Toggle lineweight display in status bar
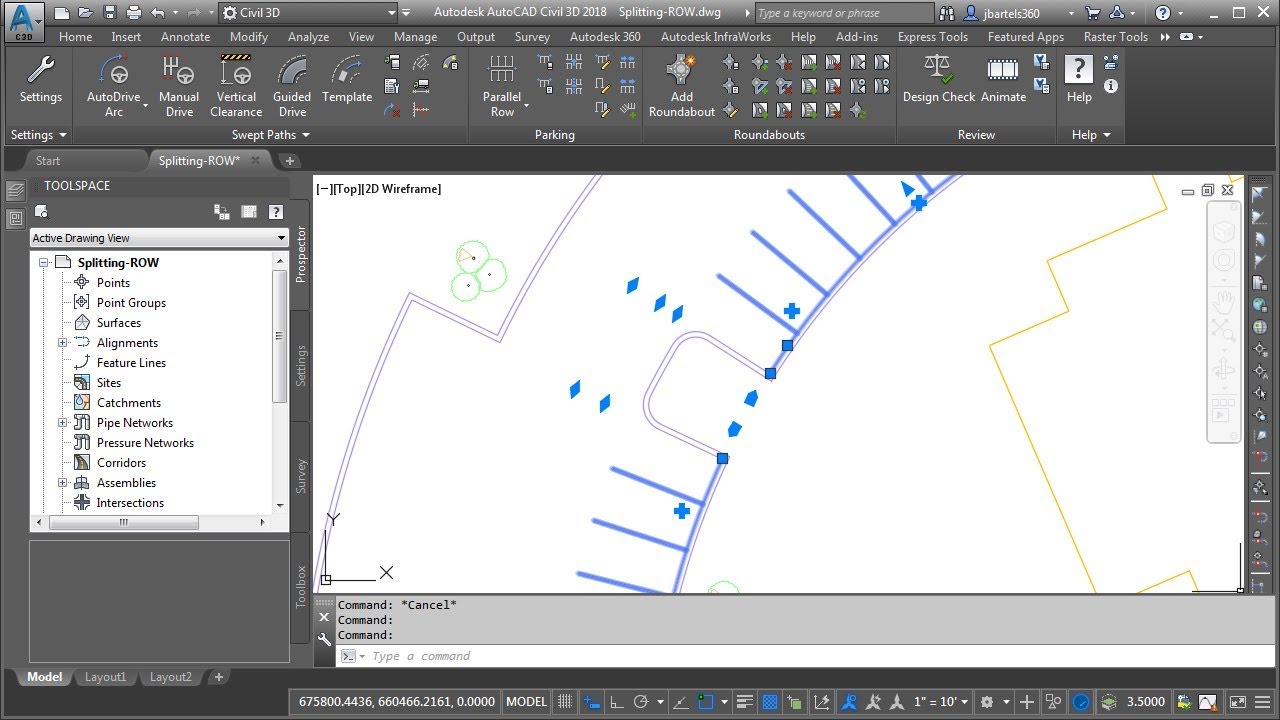 (746, 702)
